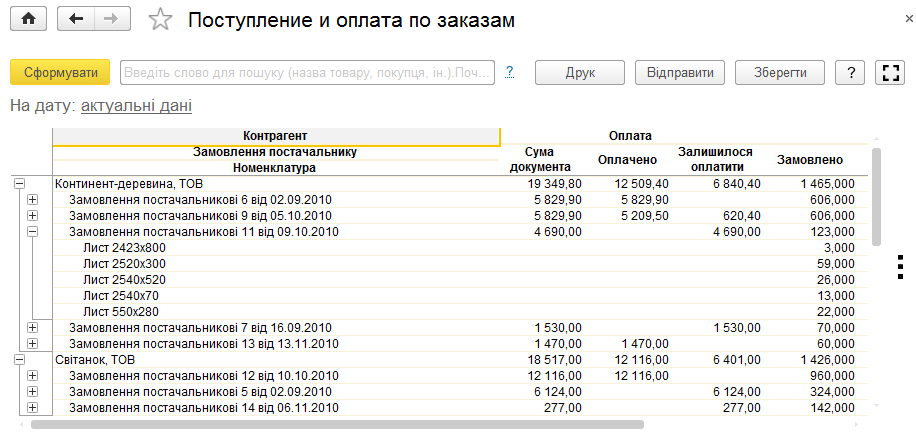
Task: Add report to favorites star
Action: pos(160,20)
